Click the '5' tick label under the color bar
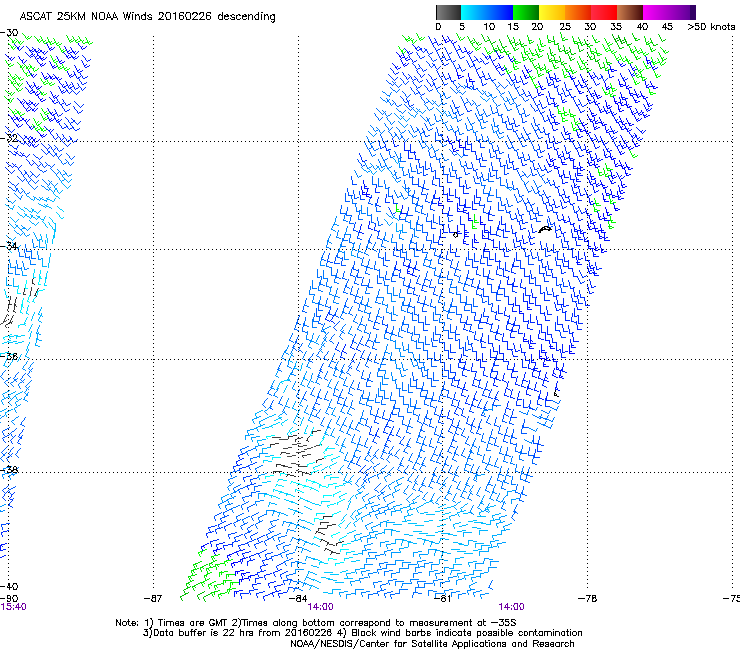 (x=462, y=27)
